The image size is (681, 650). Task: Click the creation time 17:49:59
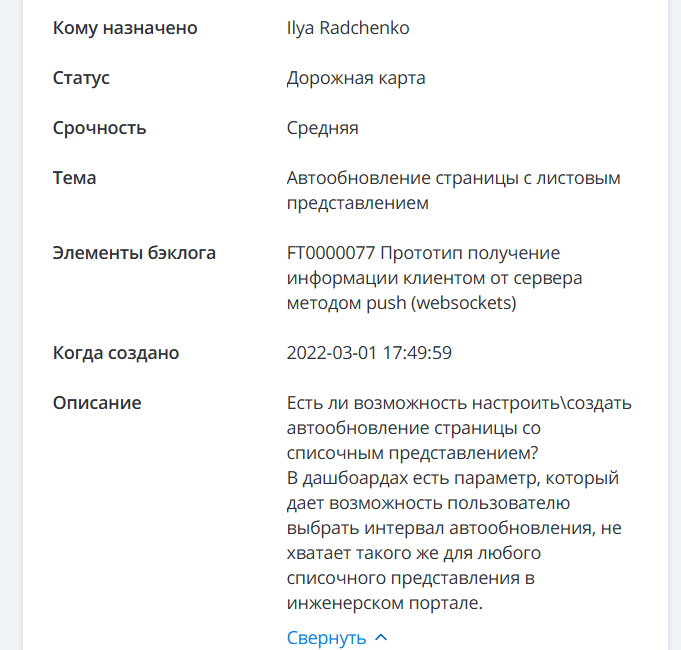(x=416, y=353)
